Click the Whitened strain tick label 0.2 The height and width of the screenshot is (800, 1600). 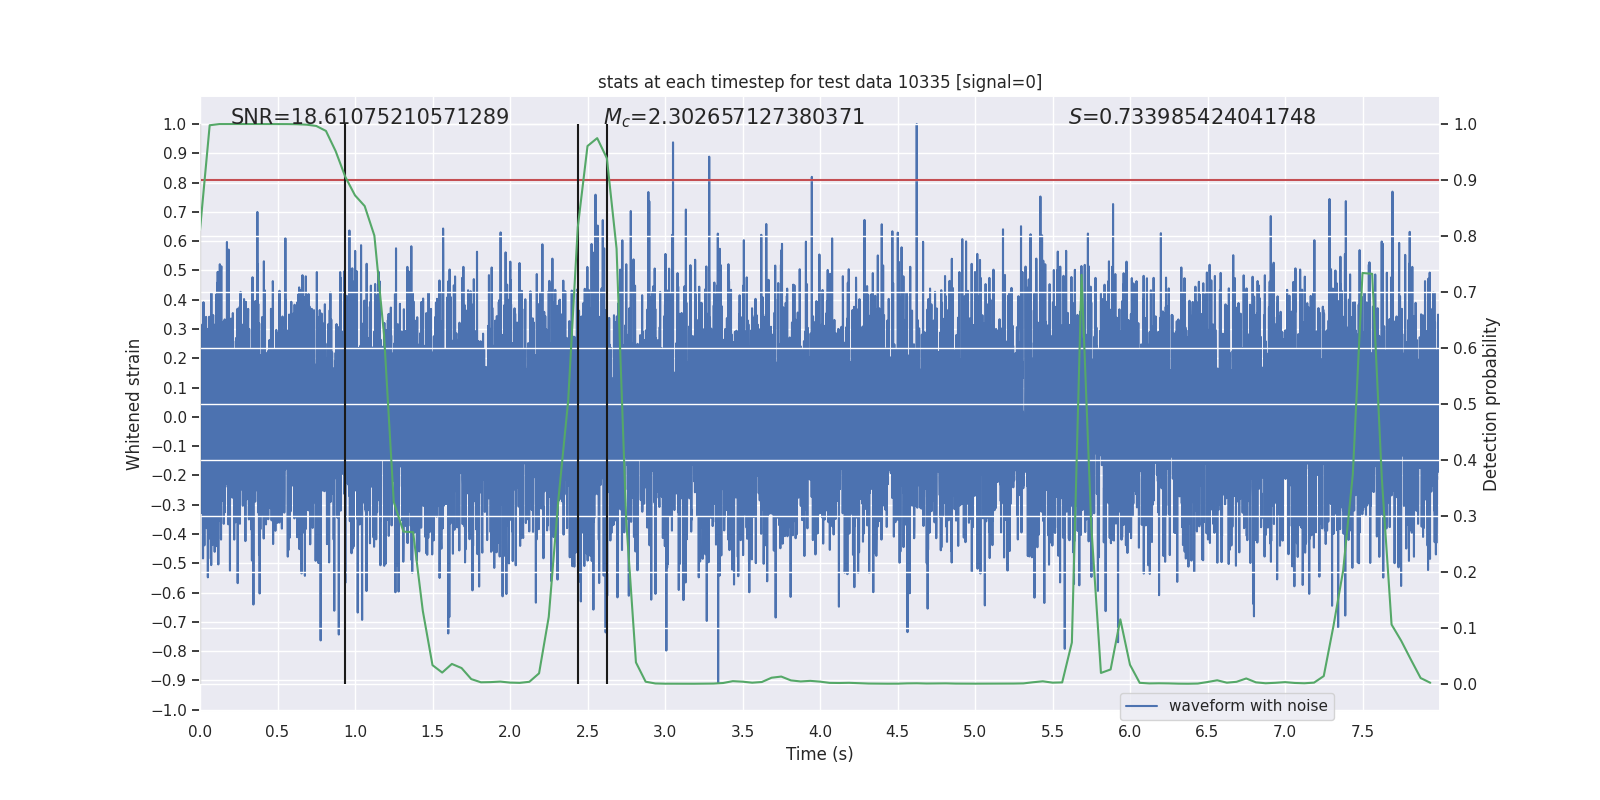click(x=175, y=359)
